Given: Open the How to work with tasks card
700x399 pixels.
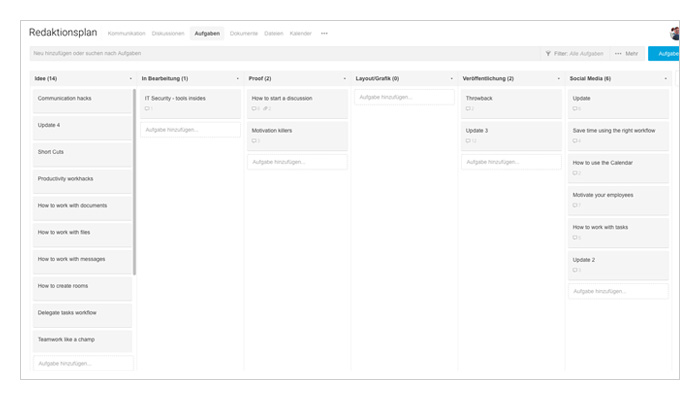Looking at the screenshot, I should [x=618, y=233].
